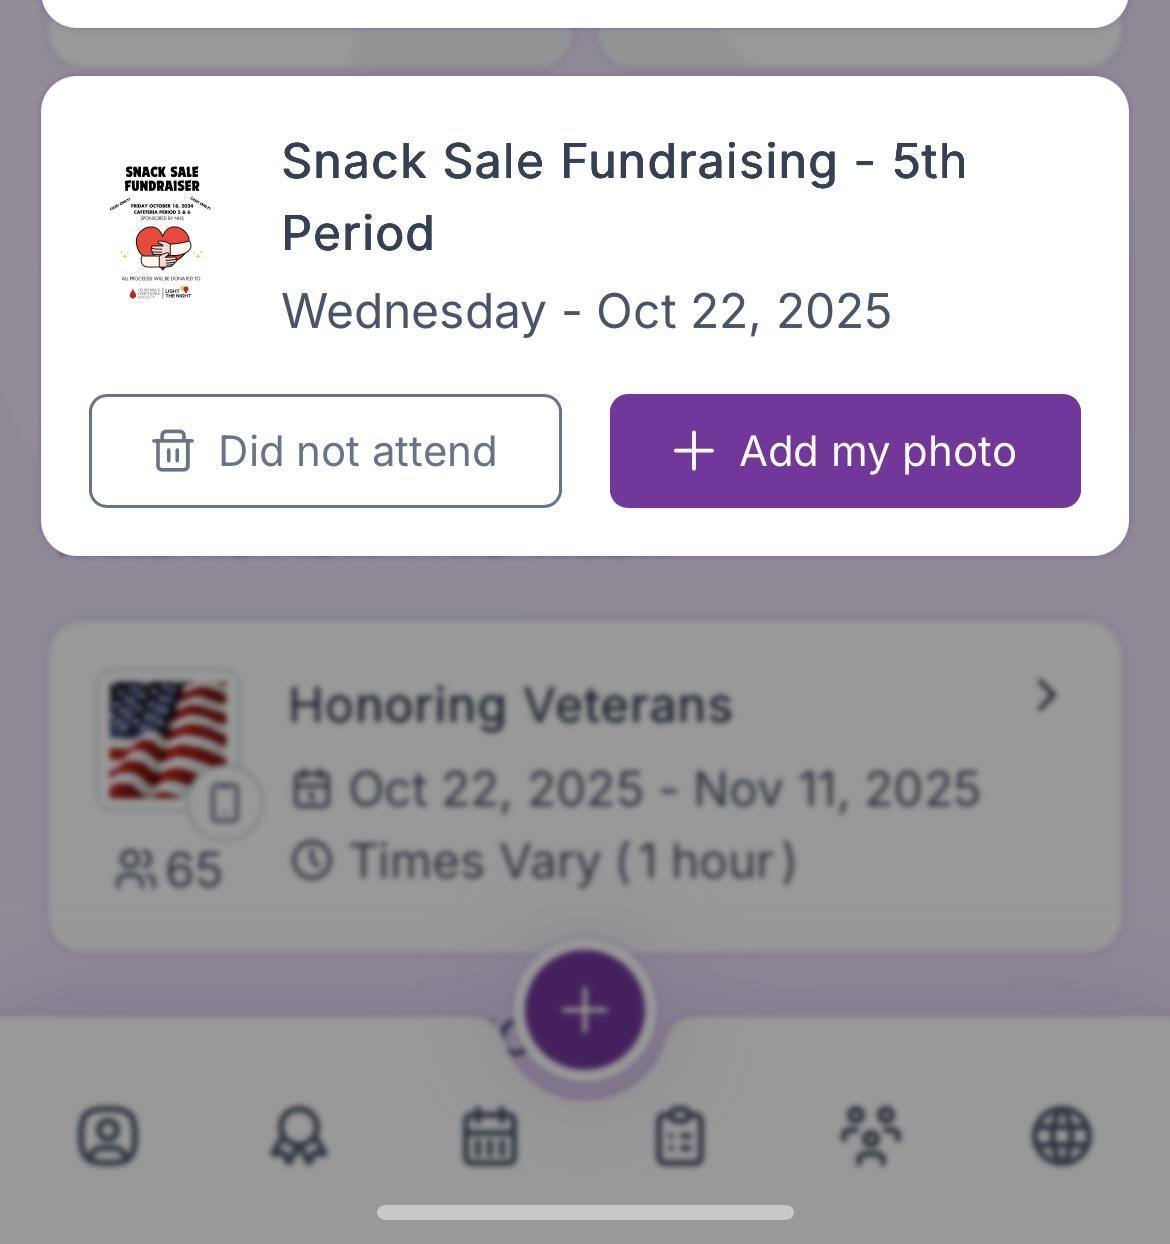Open the clipboard checklist tab

[680, 1136]
